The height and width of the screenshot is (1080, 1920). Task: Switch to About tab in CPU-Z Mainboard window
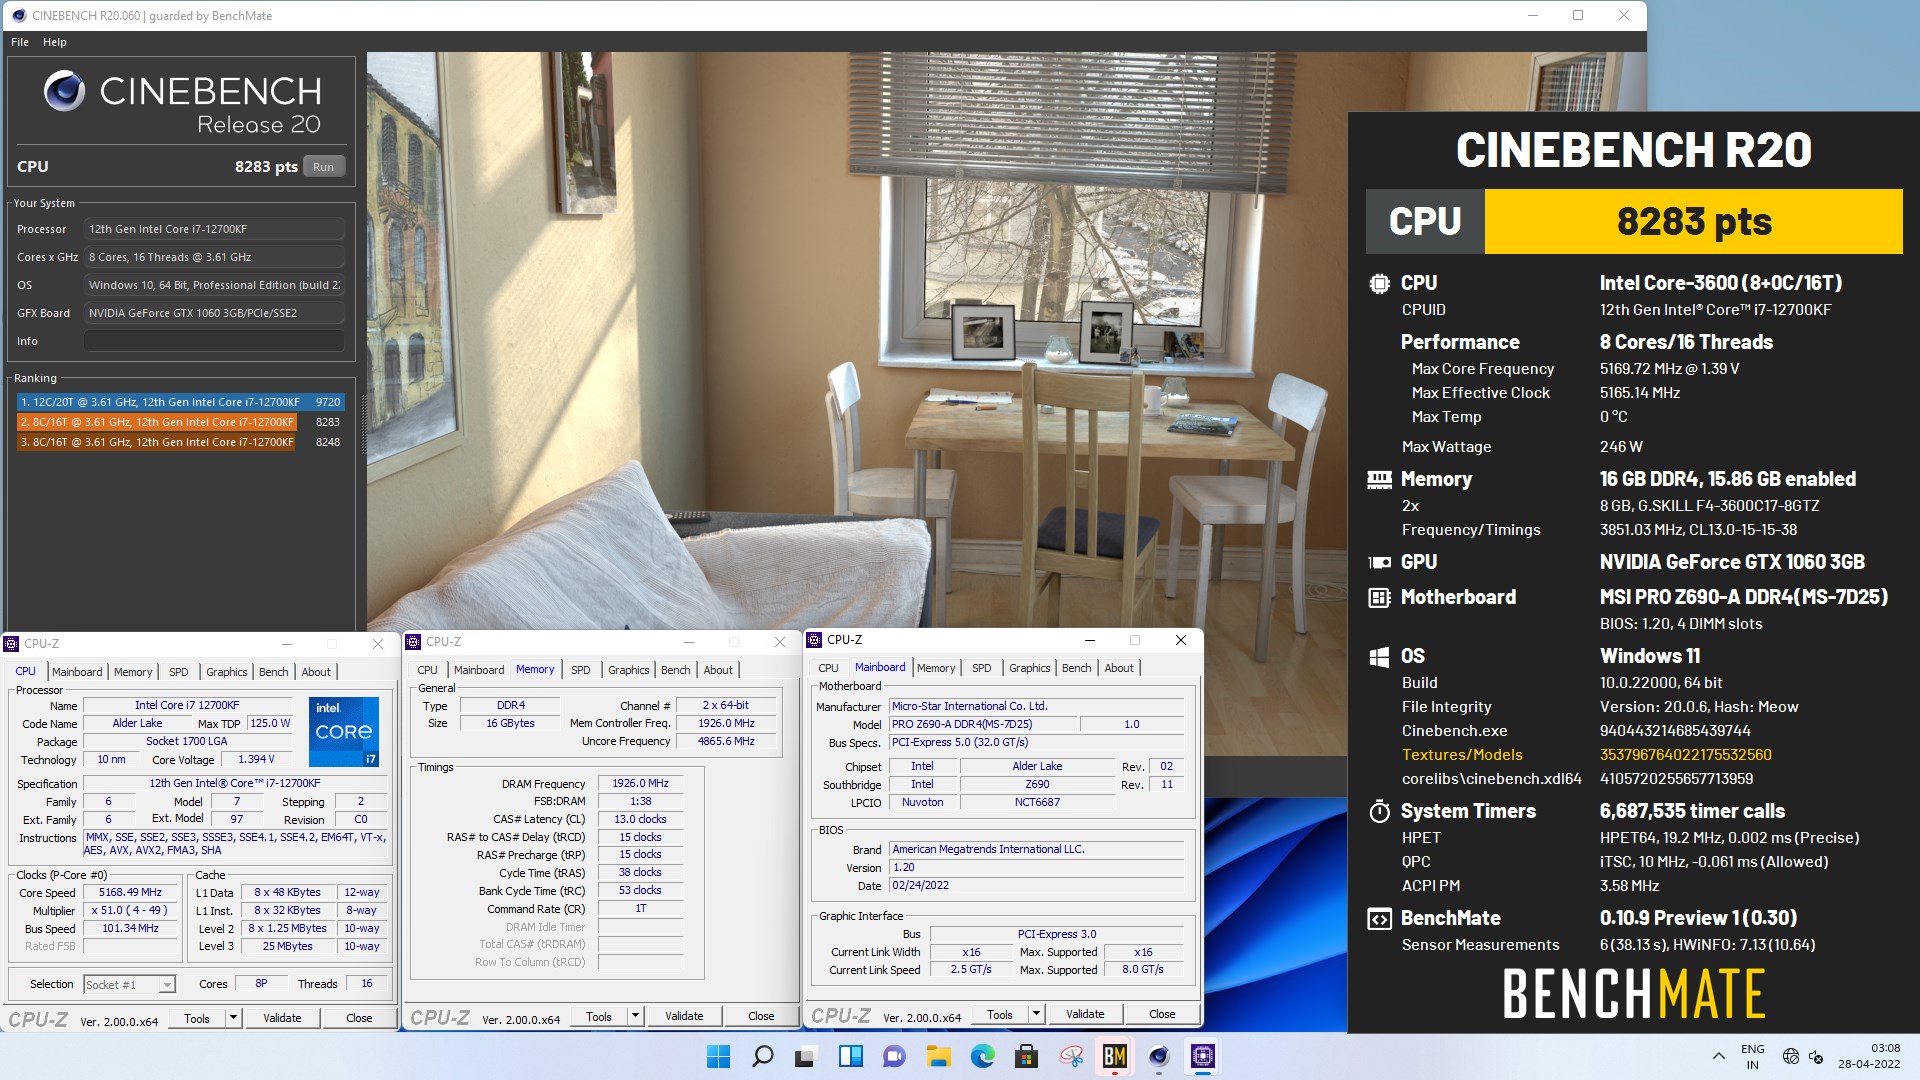[1119, 668]
